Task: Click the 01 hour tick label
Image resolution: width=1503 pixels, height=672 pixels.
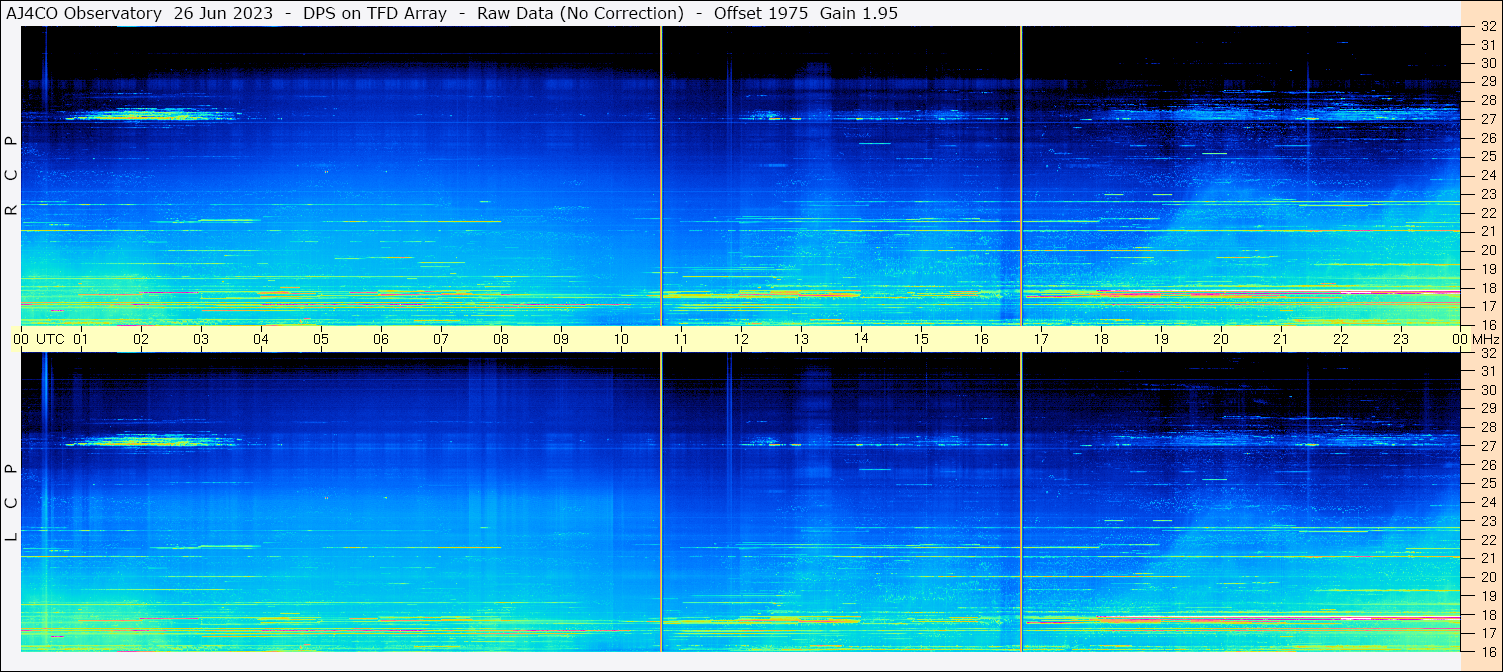Action: pos(81,339)
